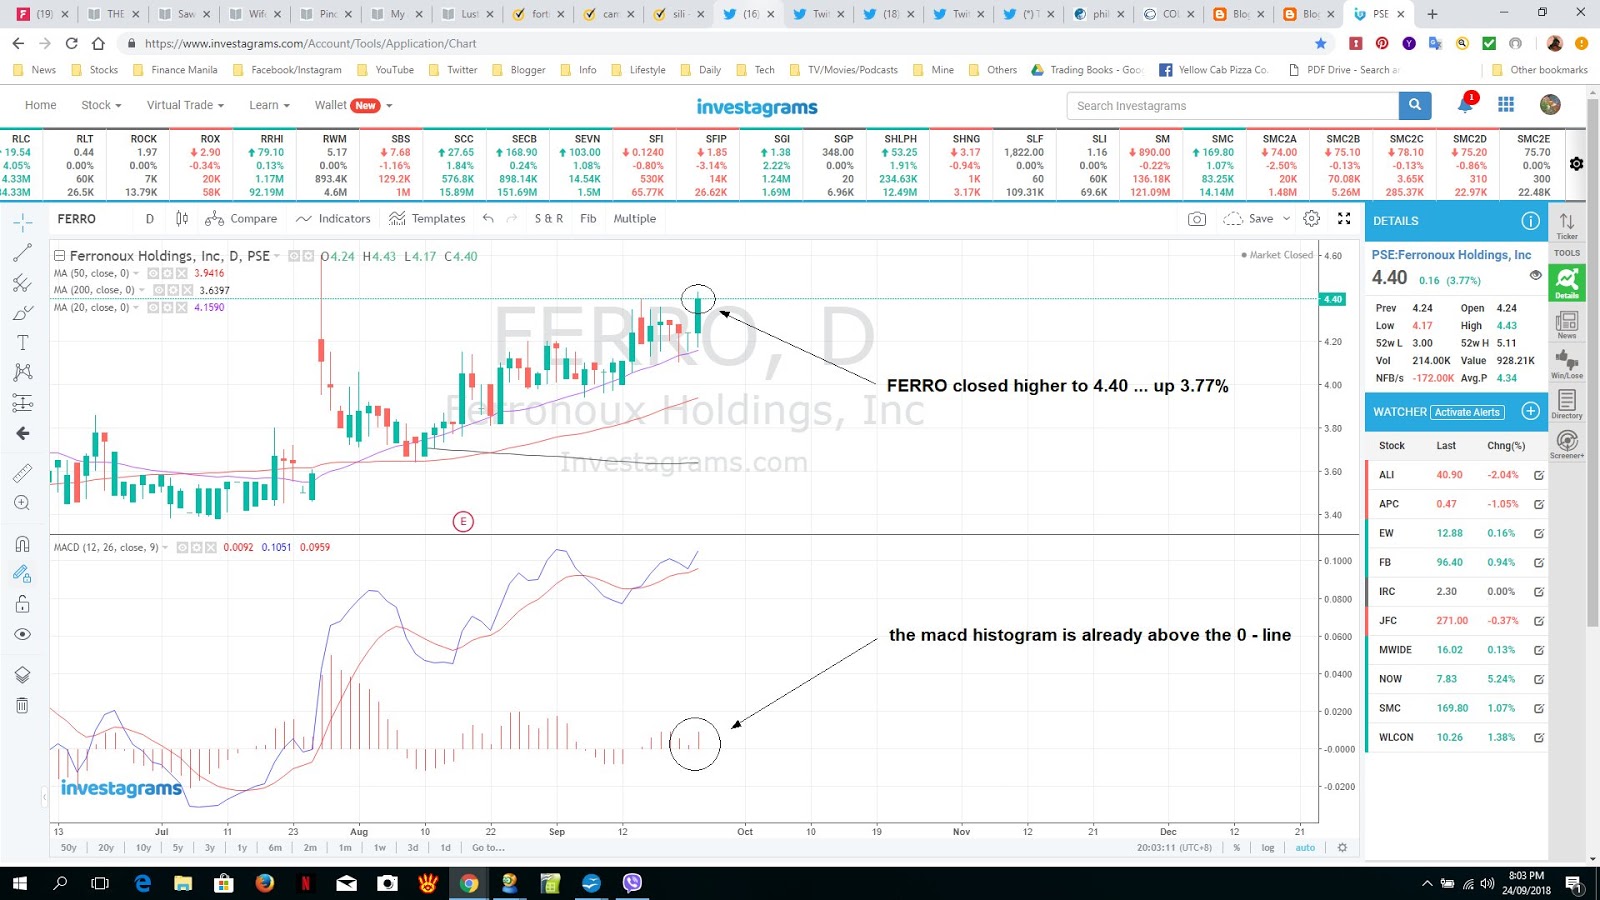The width and height of the screenshot is (1600, 900).
Task: Activate the zoom-in magnifier tool
Action: 22,503
